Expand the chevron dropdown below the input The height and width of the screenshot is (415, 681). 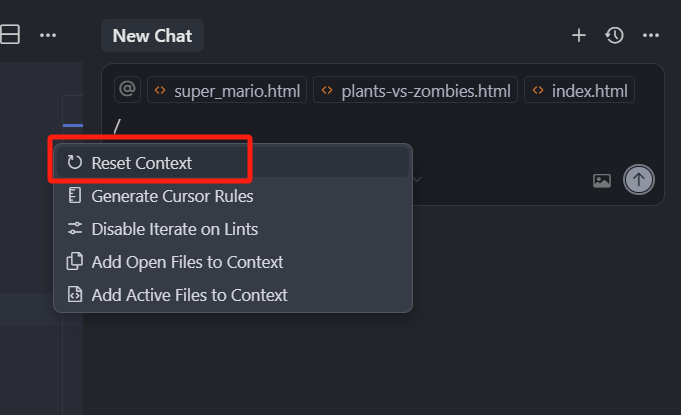click(x=417, y=179)
